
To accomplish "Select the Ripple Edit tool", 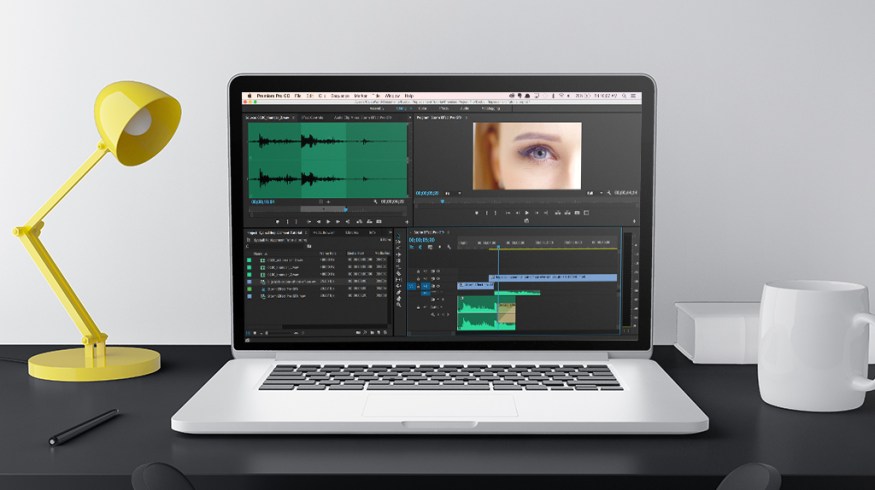I will [398, 254].
